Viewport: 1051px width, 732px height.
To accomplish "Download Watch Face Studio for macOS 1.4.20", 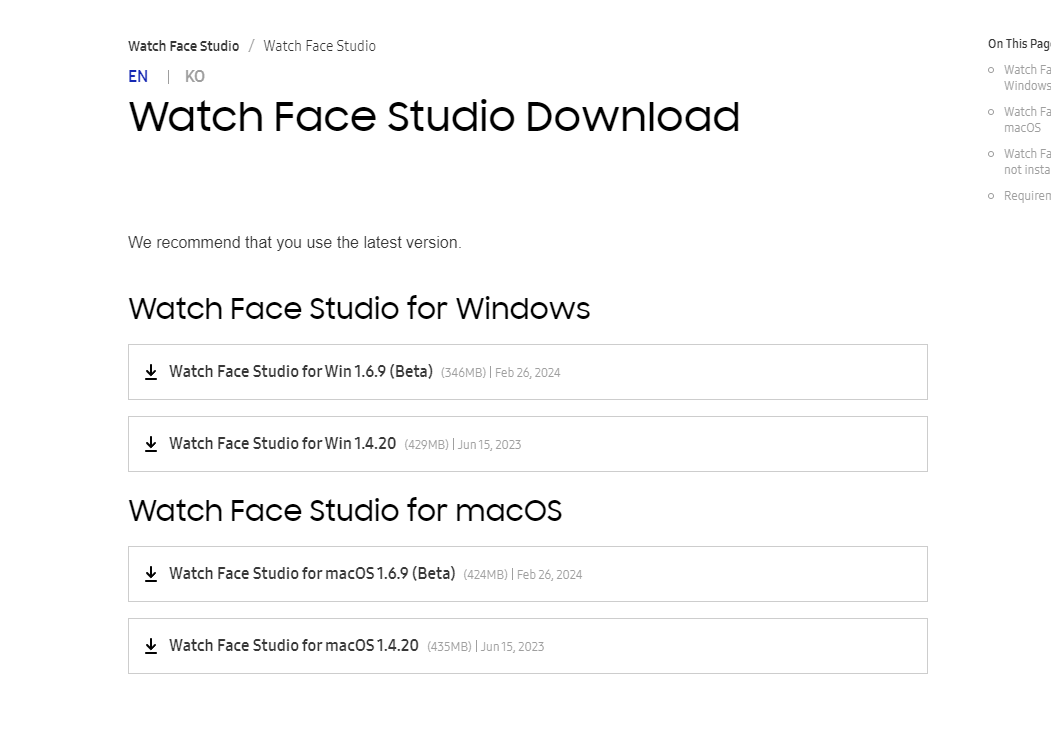I will [x=528, y=646].
